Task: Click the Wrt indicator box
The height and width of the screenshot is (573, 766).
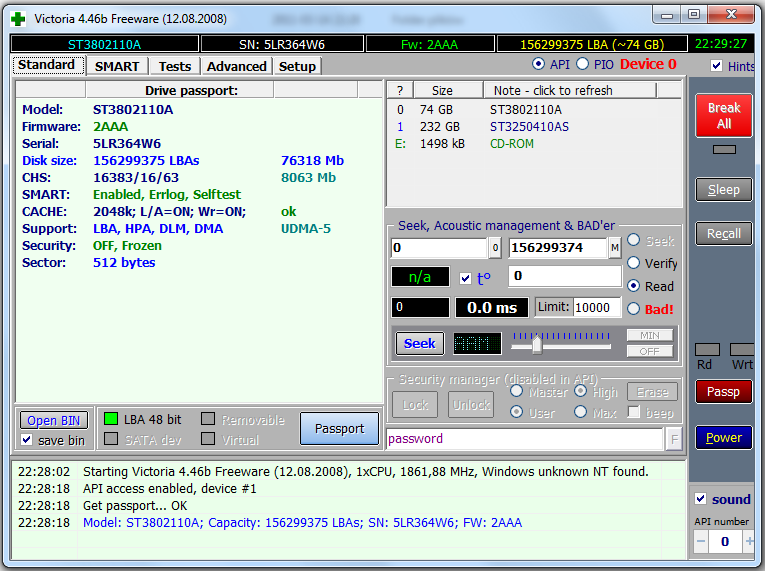Action: pos(742,349)
